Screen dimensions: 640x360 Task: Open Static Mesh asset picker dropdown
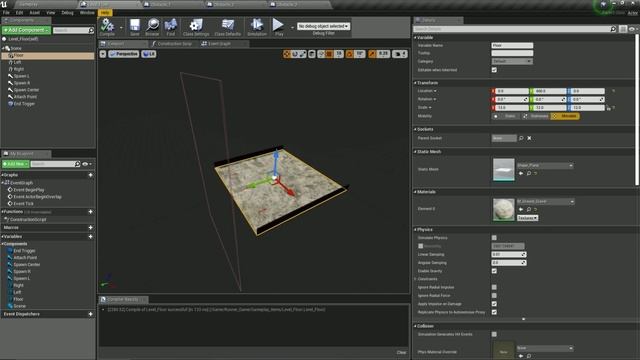(x=545, y=165)
